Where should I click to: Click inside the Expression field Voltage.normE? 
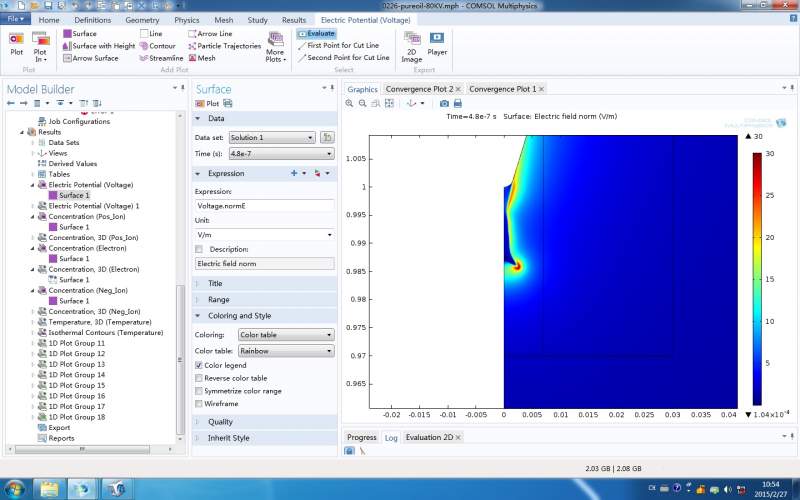tap(264, 205)
